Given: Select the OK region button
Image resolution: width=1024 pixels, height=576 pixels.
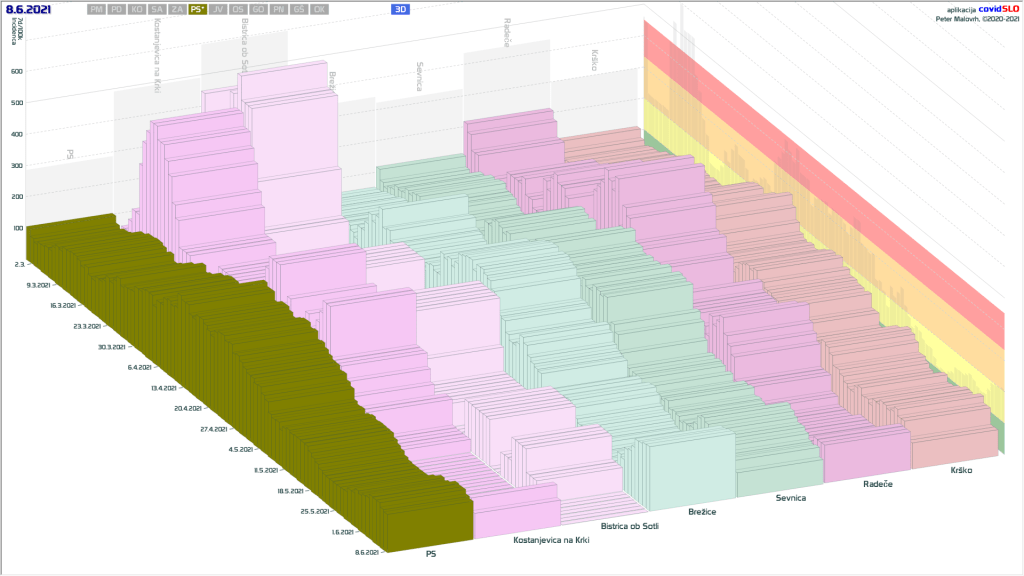Looking at the screenshot, I should (319, 9).
